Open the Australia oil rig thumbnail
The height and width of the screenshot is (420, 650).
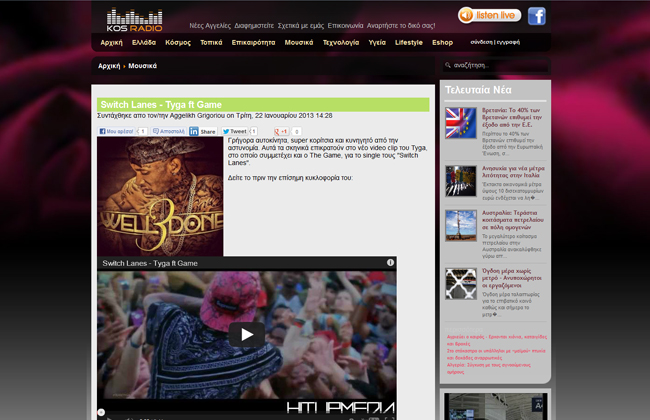pos(461,225)
